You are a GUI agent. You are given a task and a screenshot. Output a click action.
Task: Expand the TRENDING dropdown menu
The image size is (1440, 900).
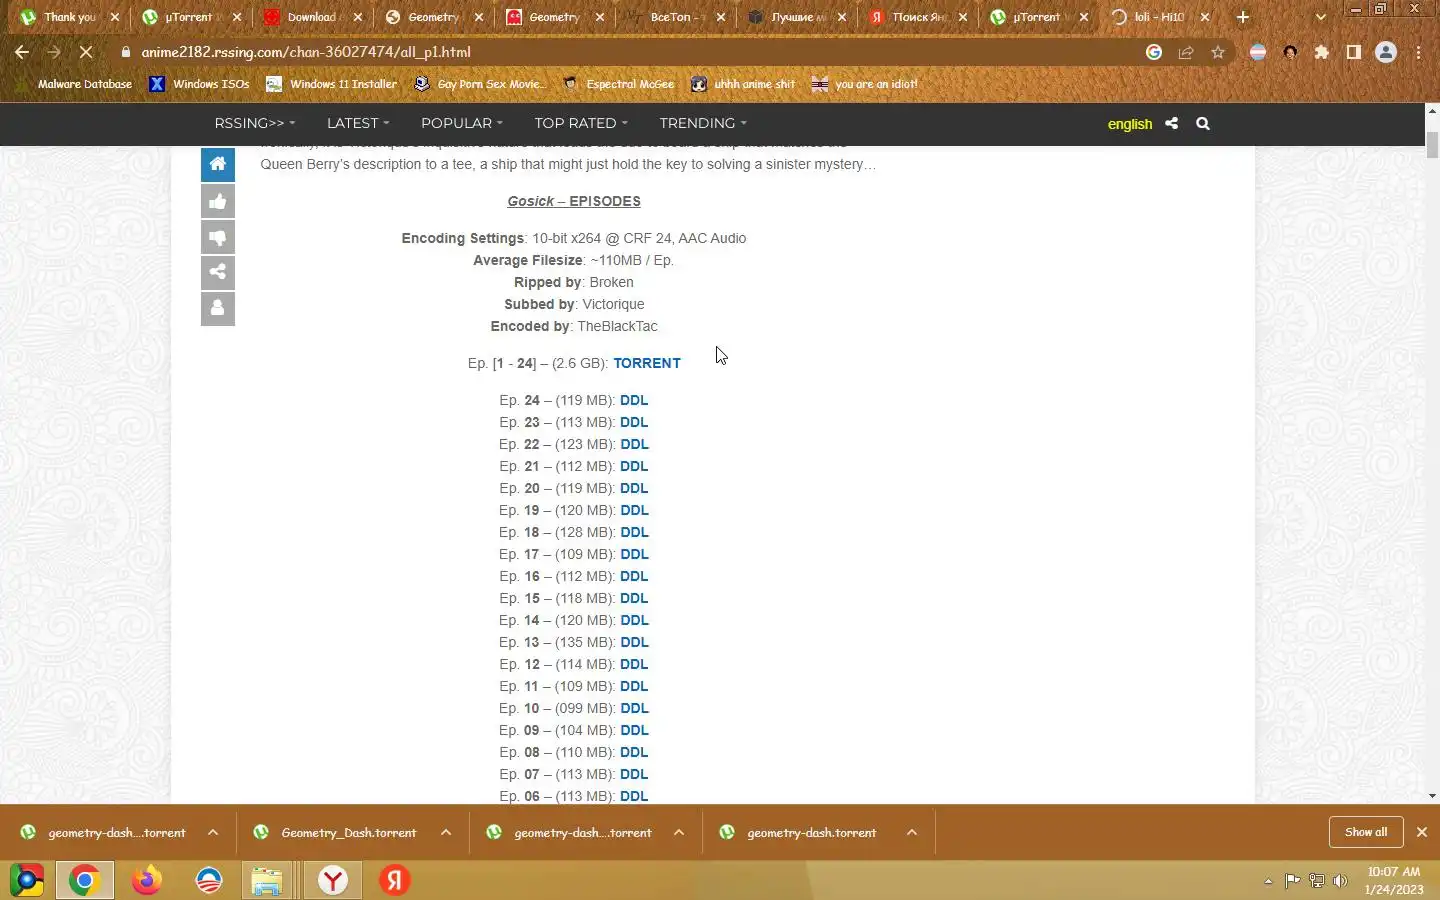click(x=703, y=123)
